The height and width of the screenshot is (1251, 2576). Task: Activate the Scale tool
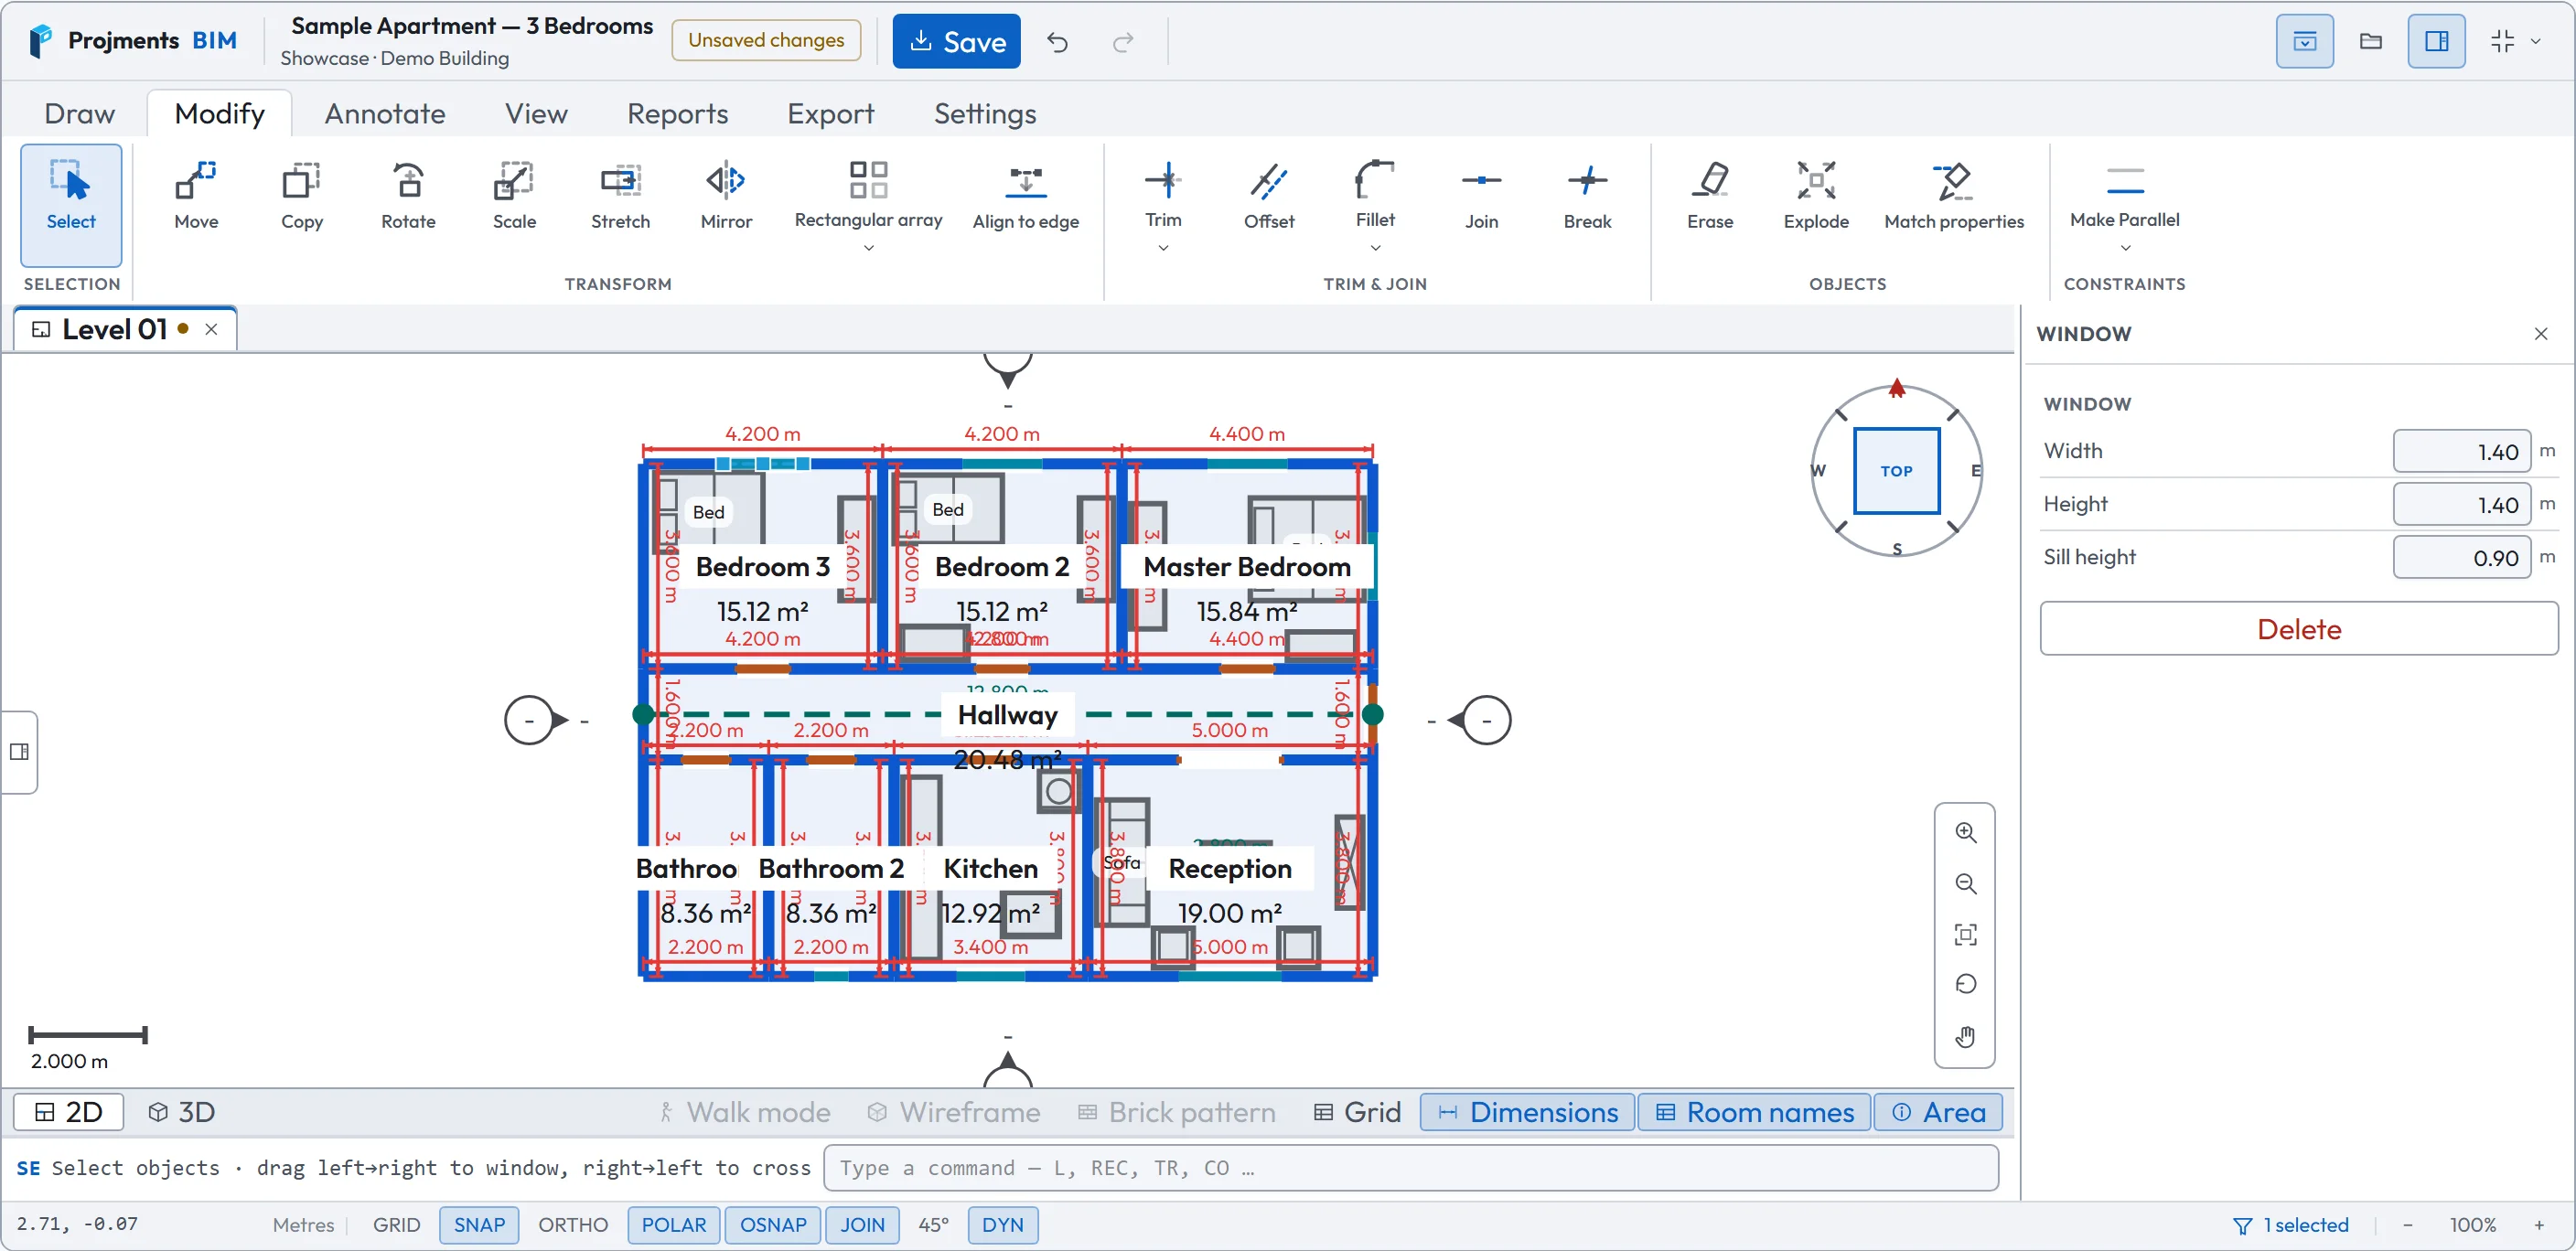514,196
